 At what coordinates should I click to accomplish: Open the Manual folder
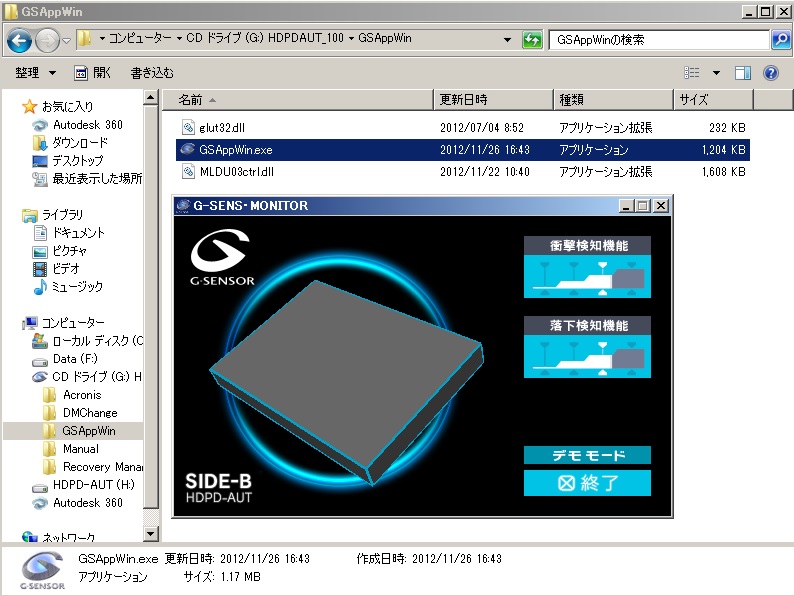pyautogui.click(x=81, y=449)
